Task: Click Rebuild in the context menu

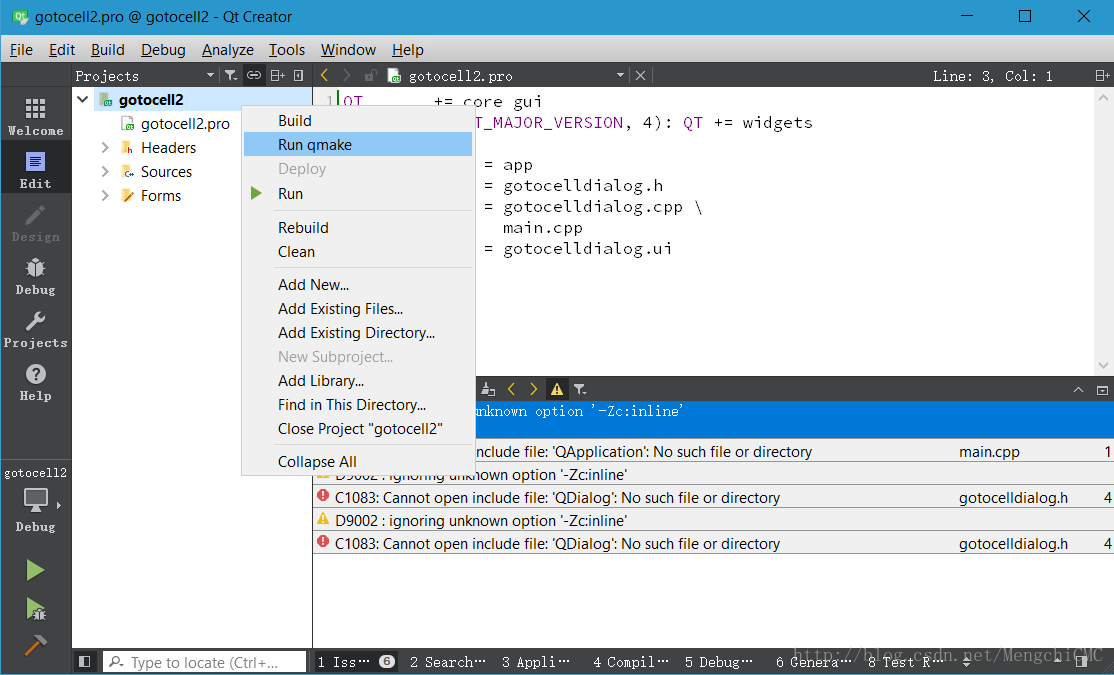Action: coord(303,227)
